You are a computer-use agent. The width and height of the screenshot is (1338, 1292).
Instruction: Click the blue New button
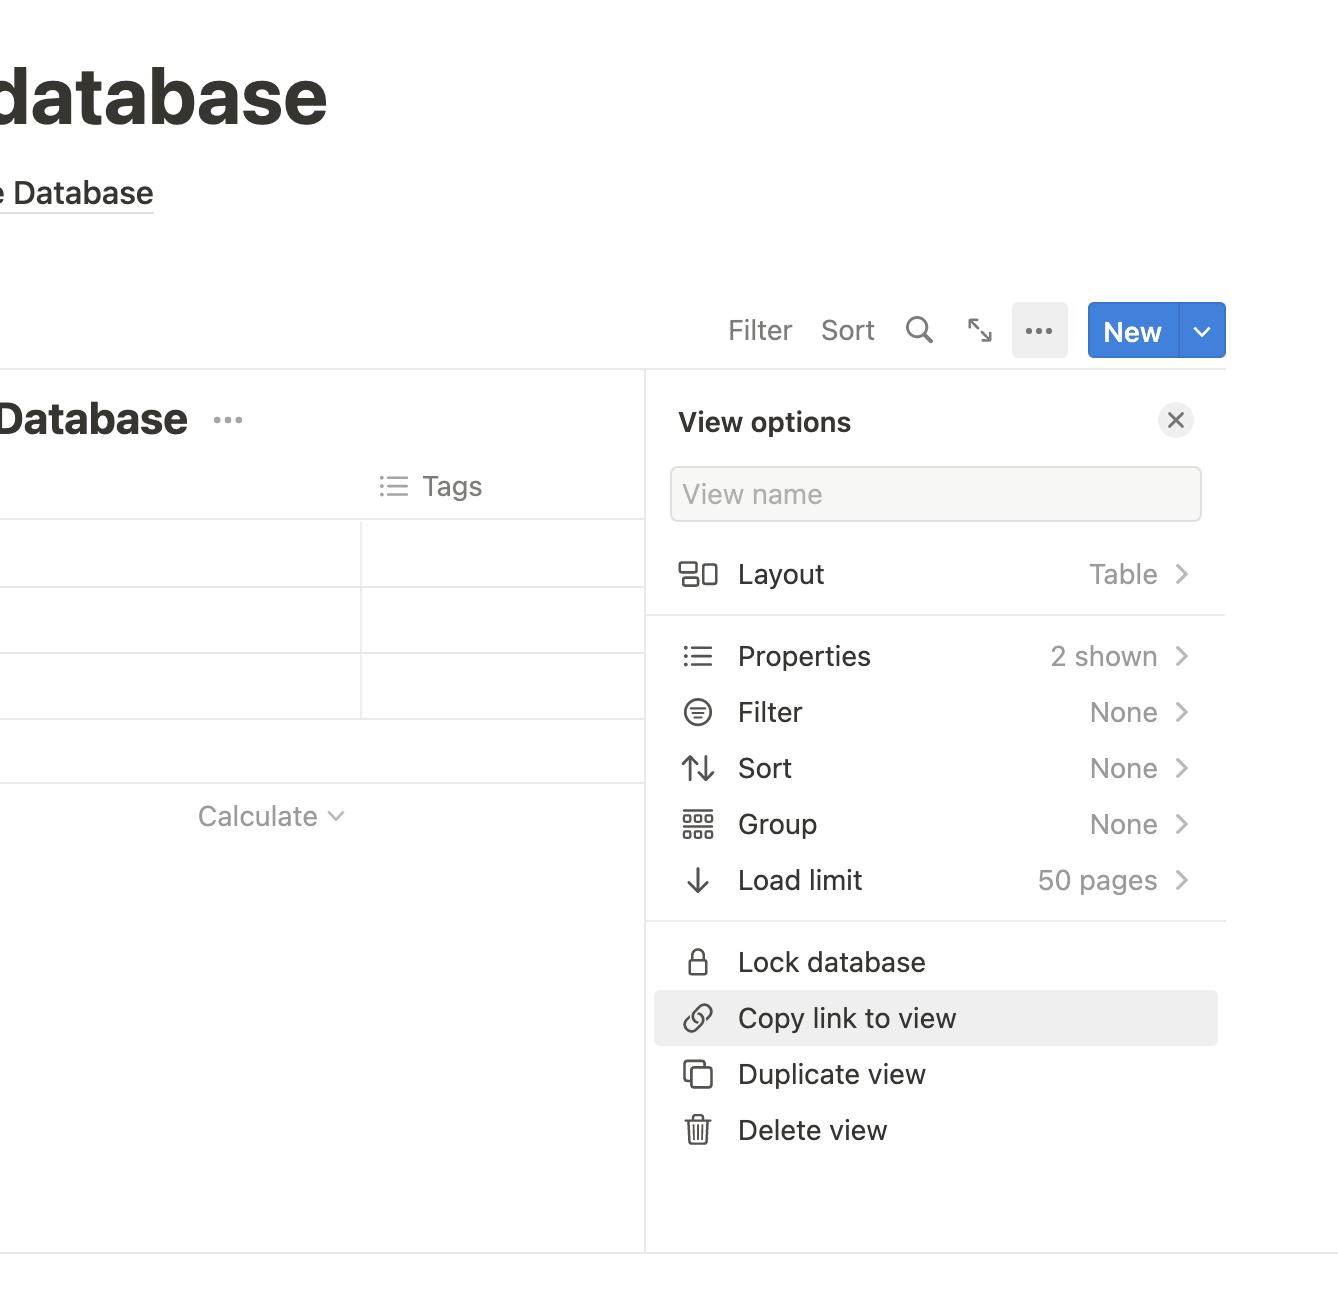coord(1132,331)
